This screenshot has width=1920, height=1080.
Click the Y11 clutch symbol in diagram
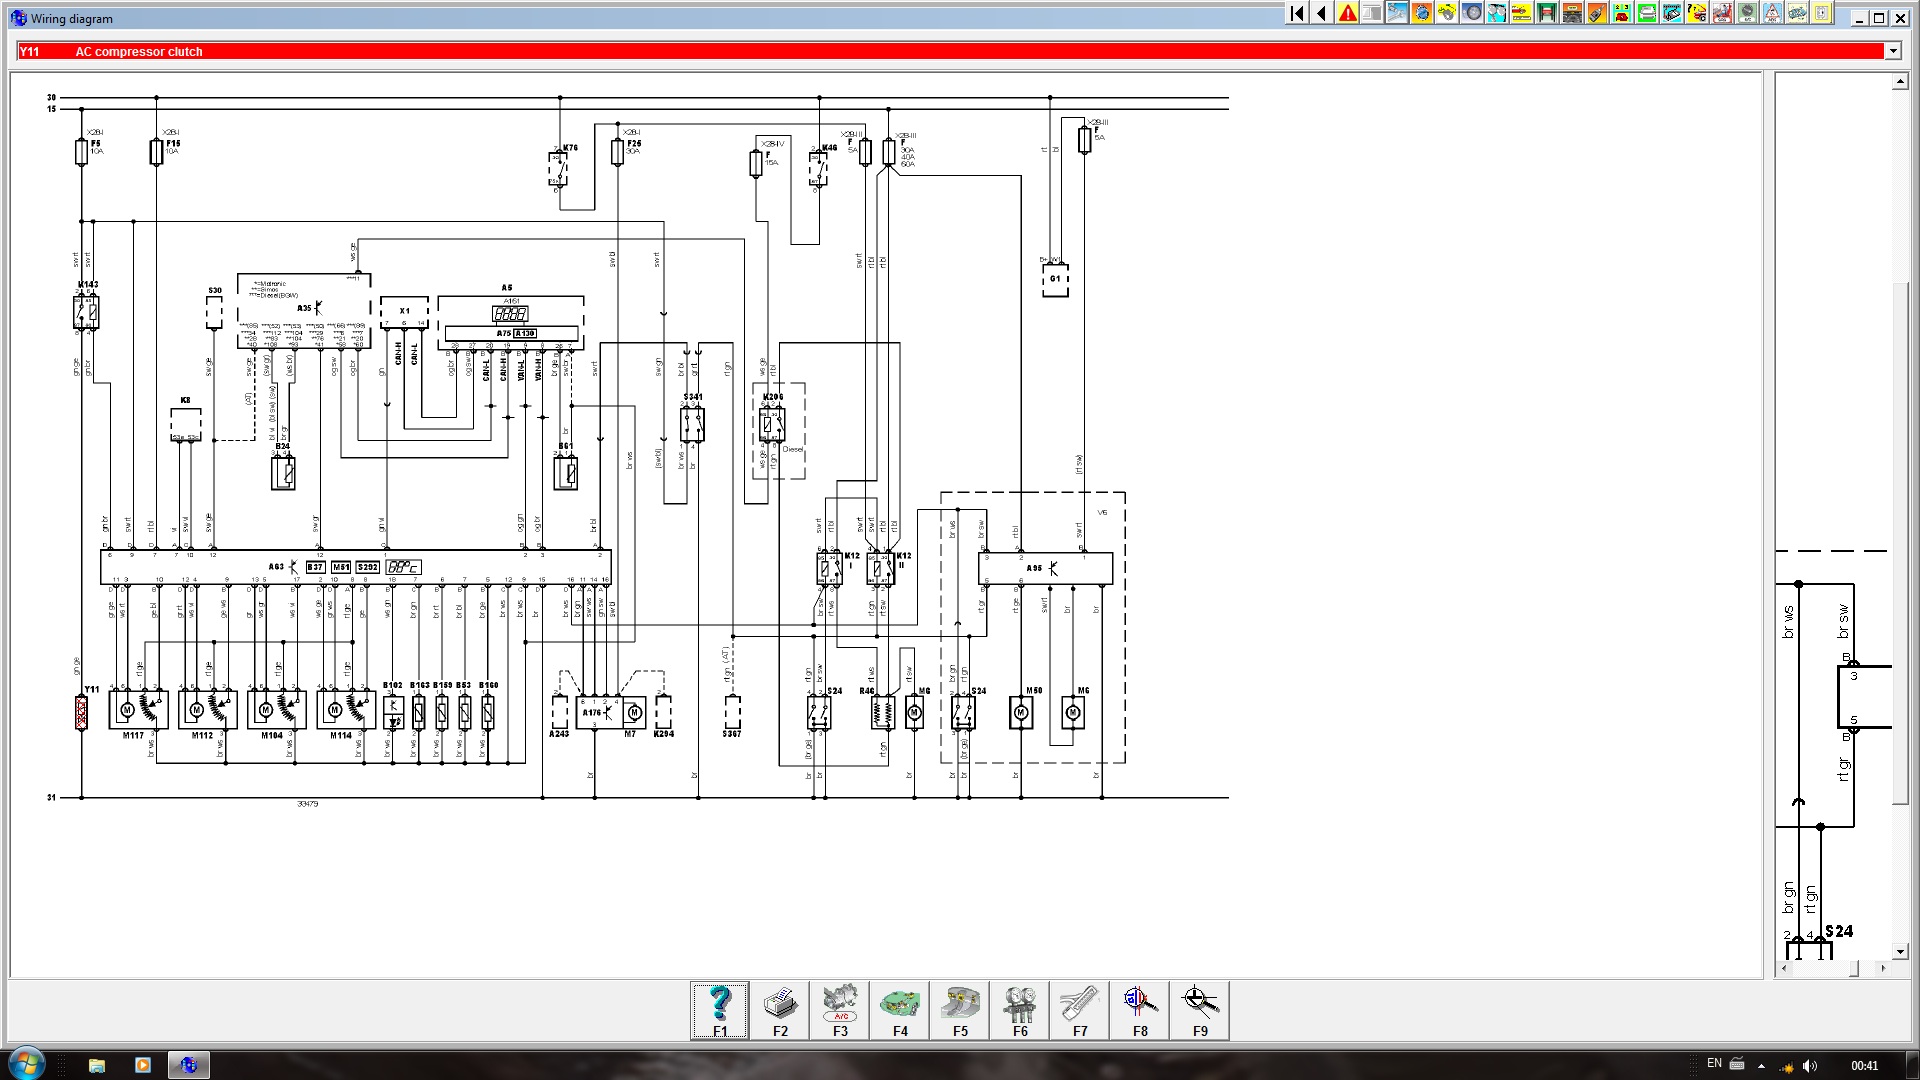(x=81, y=712)
